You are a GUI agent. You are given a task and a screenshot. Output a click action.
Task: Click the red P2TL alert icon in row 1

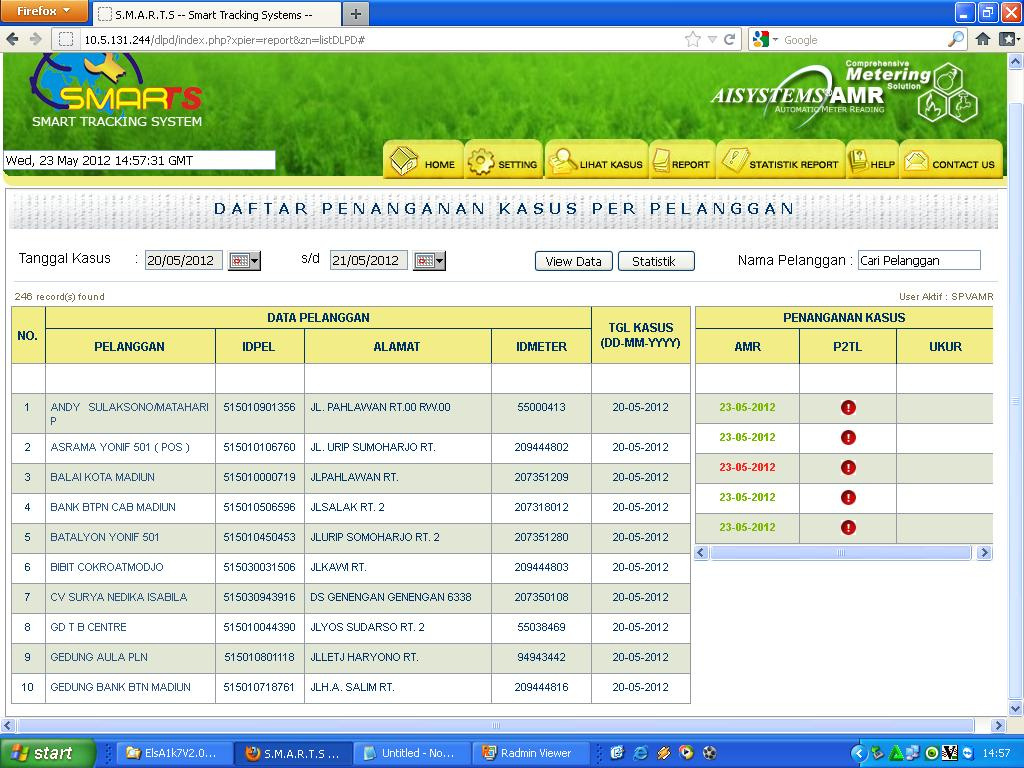(x=848, y=408)
